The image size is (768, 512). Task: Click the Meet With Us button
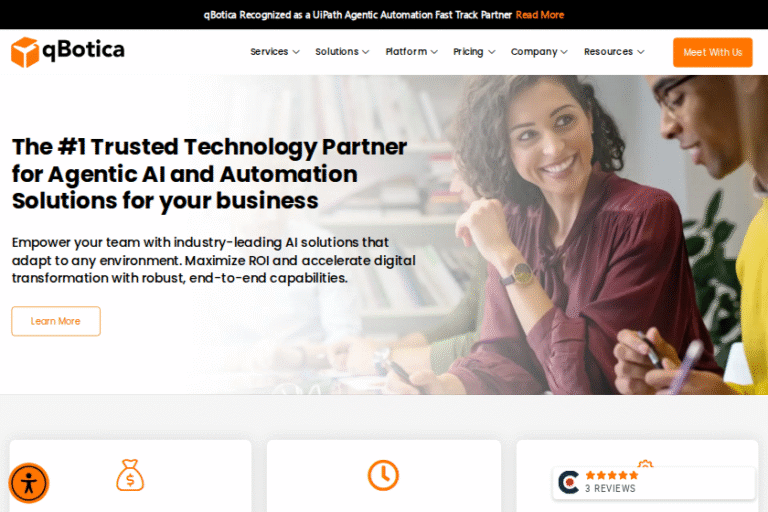coord(713,52)
